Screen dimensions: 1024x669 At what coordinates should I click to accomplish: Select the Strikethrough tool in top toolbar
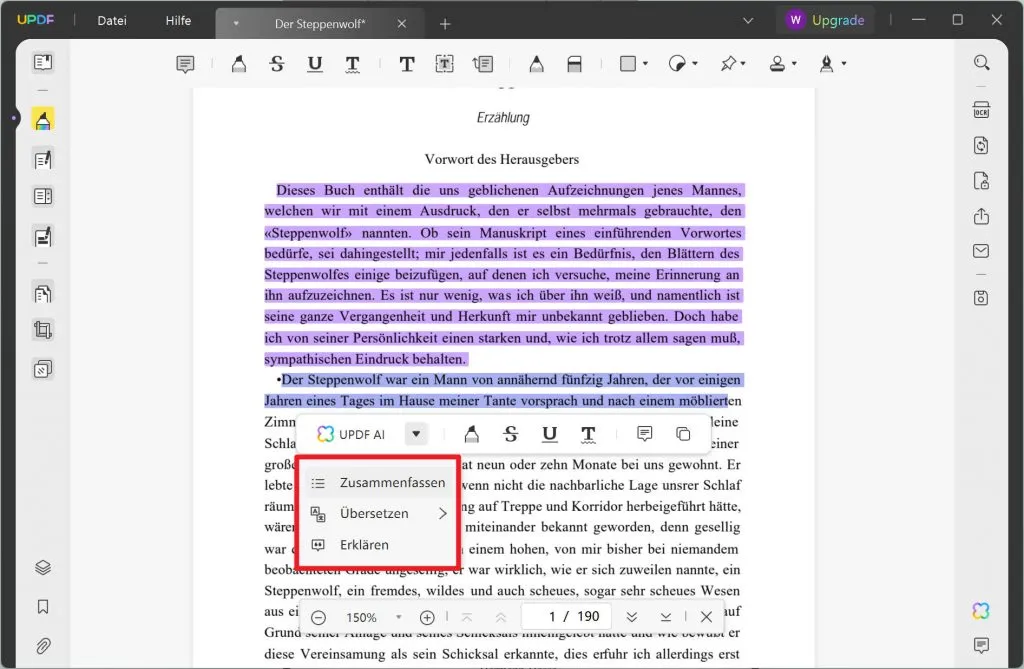[x=277, y=64]
